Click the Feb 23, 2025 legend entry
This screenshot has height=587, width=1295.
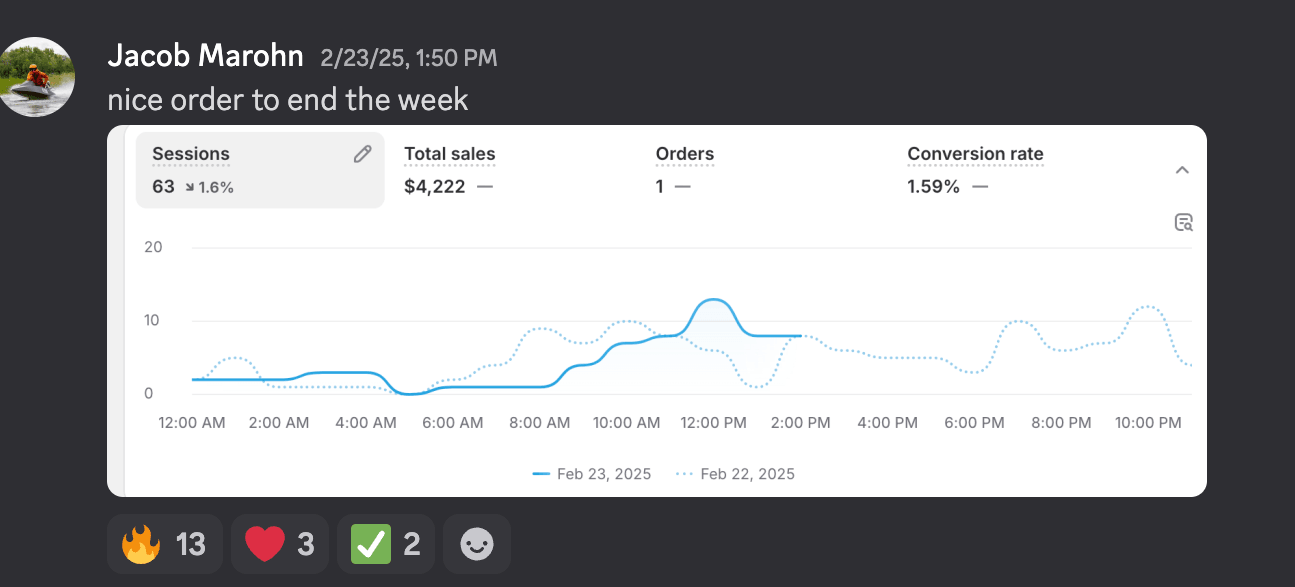[x=592, y=474]
